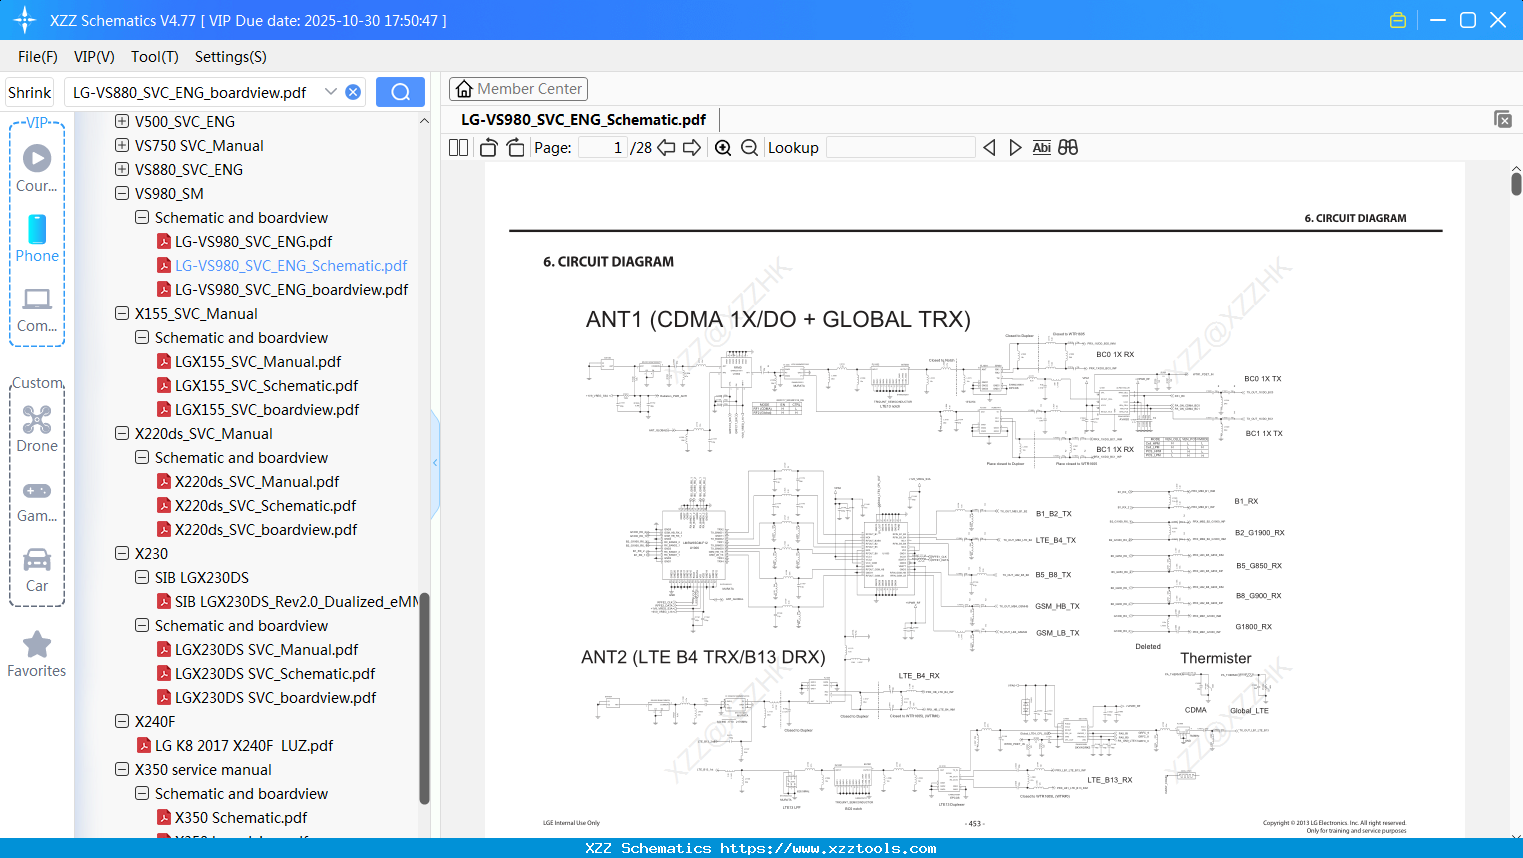This screenshot has height=858, width=1523.
Task: Open the file selection dropdown arrow
Action: click(x=331, y=92)
